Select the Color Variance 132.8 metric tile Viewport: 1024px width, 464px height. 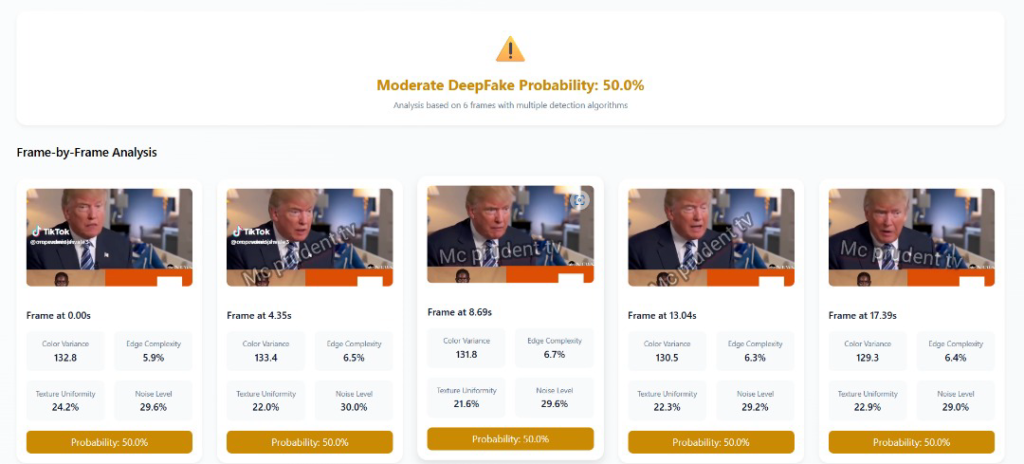pyautogui.click(x=65, y=351)
